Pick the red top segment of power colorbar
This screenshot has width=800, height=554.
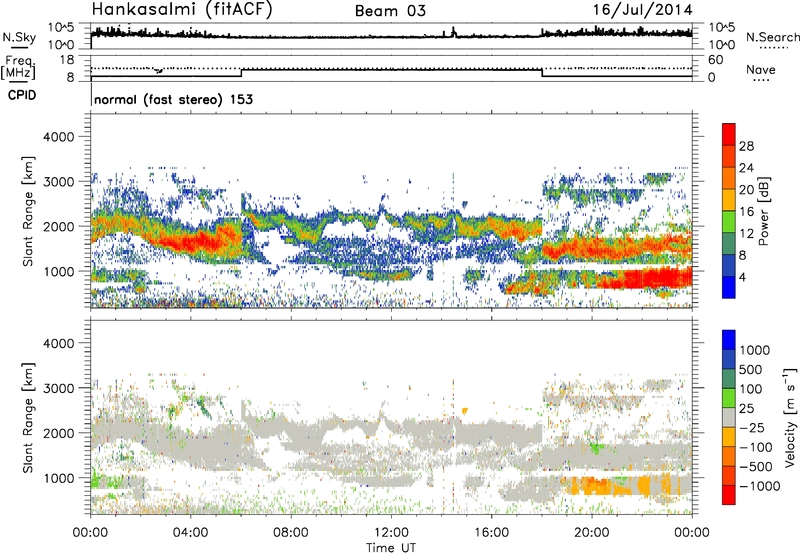click(729, 134)
